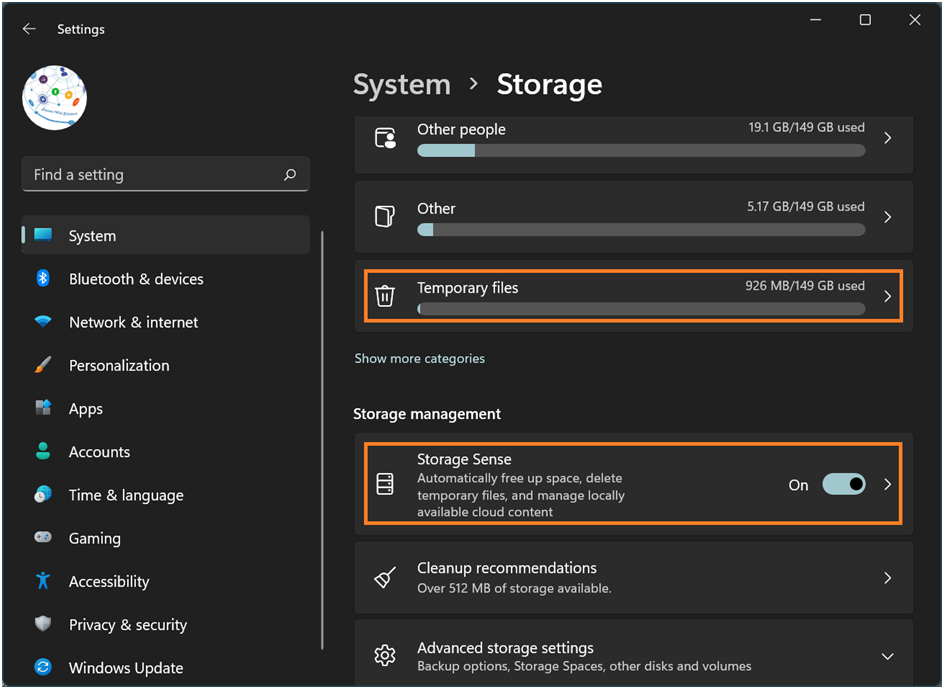
Task: Open System settings category
Action: pos(166,235)
